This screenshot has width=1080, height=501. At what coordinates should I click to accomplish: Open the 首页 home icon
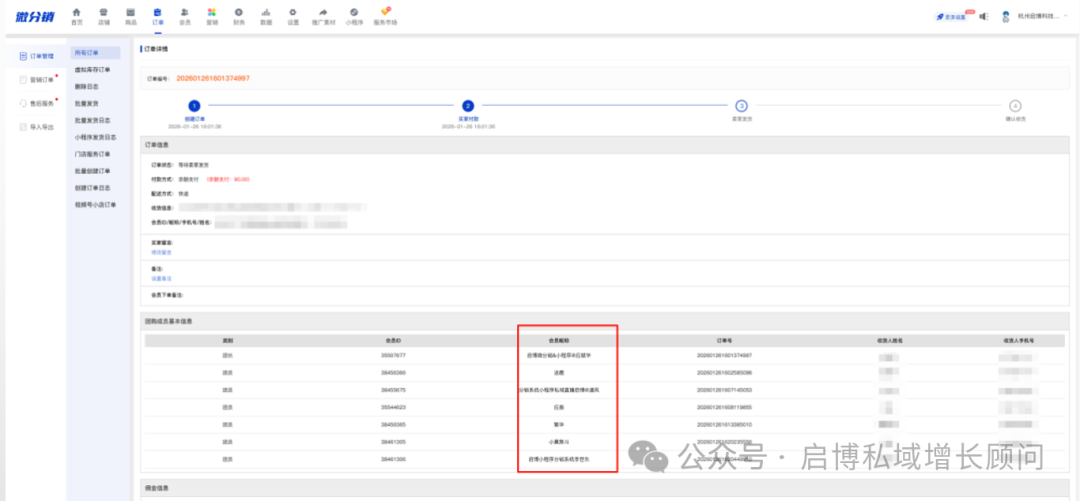pyautogui.click(x=77, y=14)
